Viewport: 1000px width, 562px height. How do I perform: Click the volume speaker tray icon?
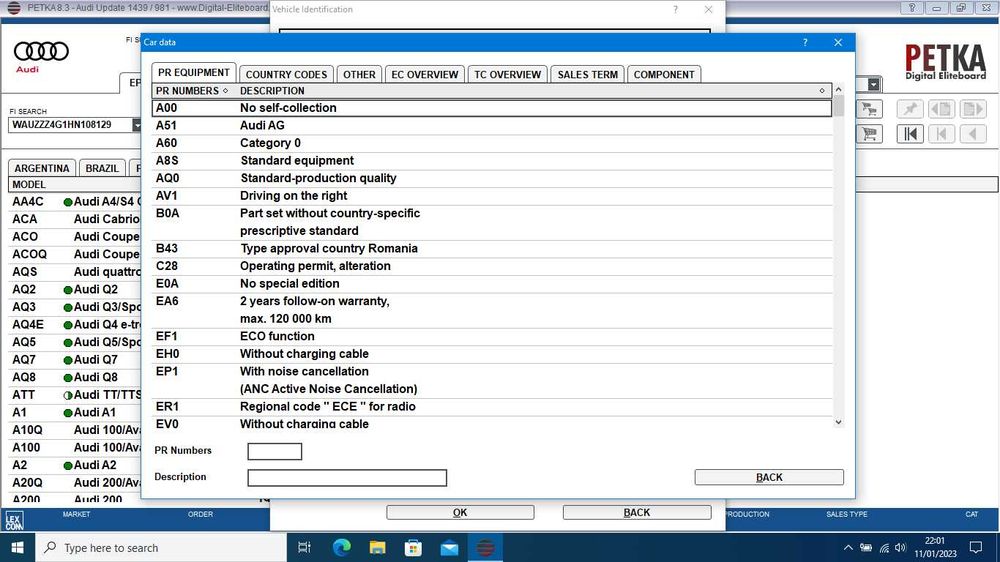900,547
